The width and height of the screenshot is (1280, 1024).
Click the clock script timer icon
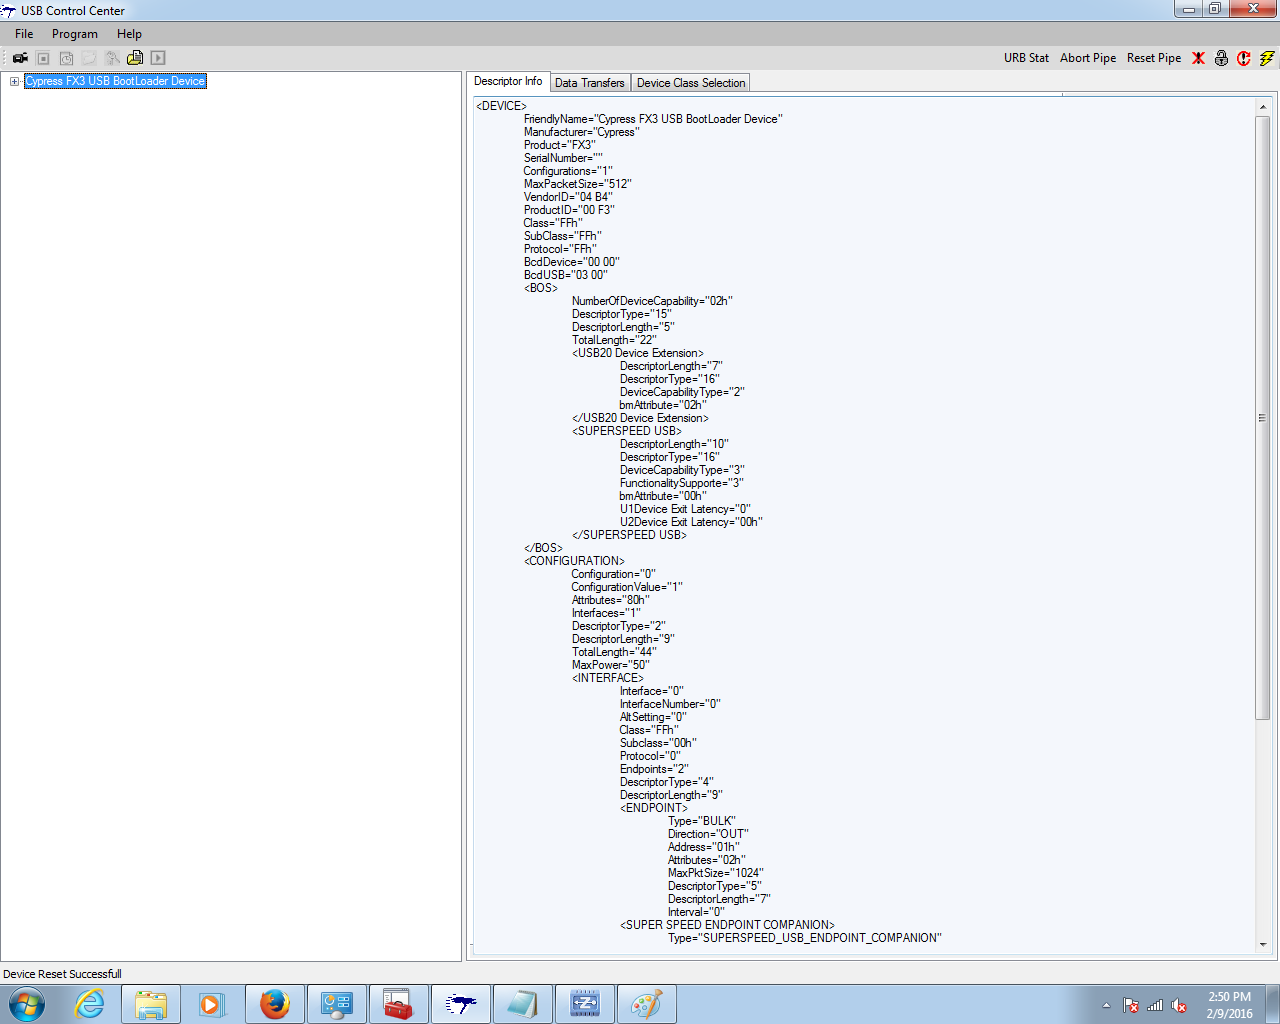pos(66,58)
